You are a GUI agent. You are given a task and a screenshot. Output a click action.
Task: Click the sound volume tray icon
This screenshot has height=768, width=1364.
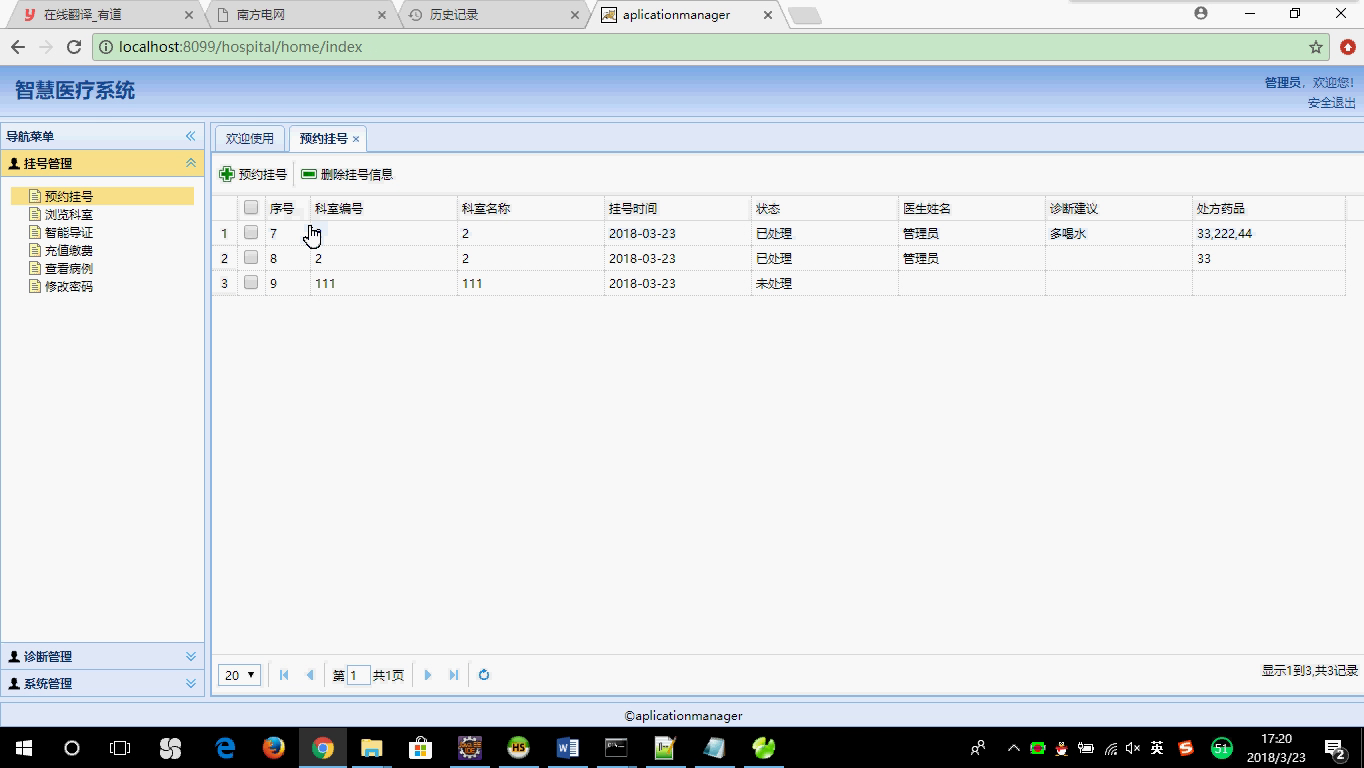[x=1133, y=748]
